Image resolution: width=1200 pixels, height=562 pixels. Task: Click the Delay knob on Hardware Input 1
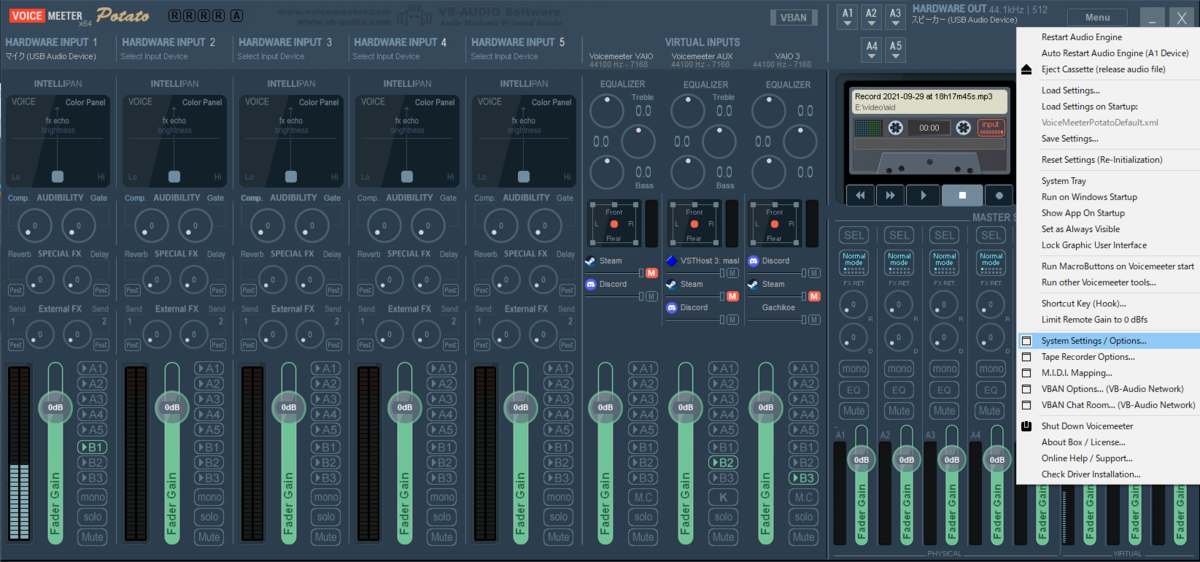point(78,277)
